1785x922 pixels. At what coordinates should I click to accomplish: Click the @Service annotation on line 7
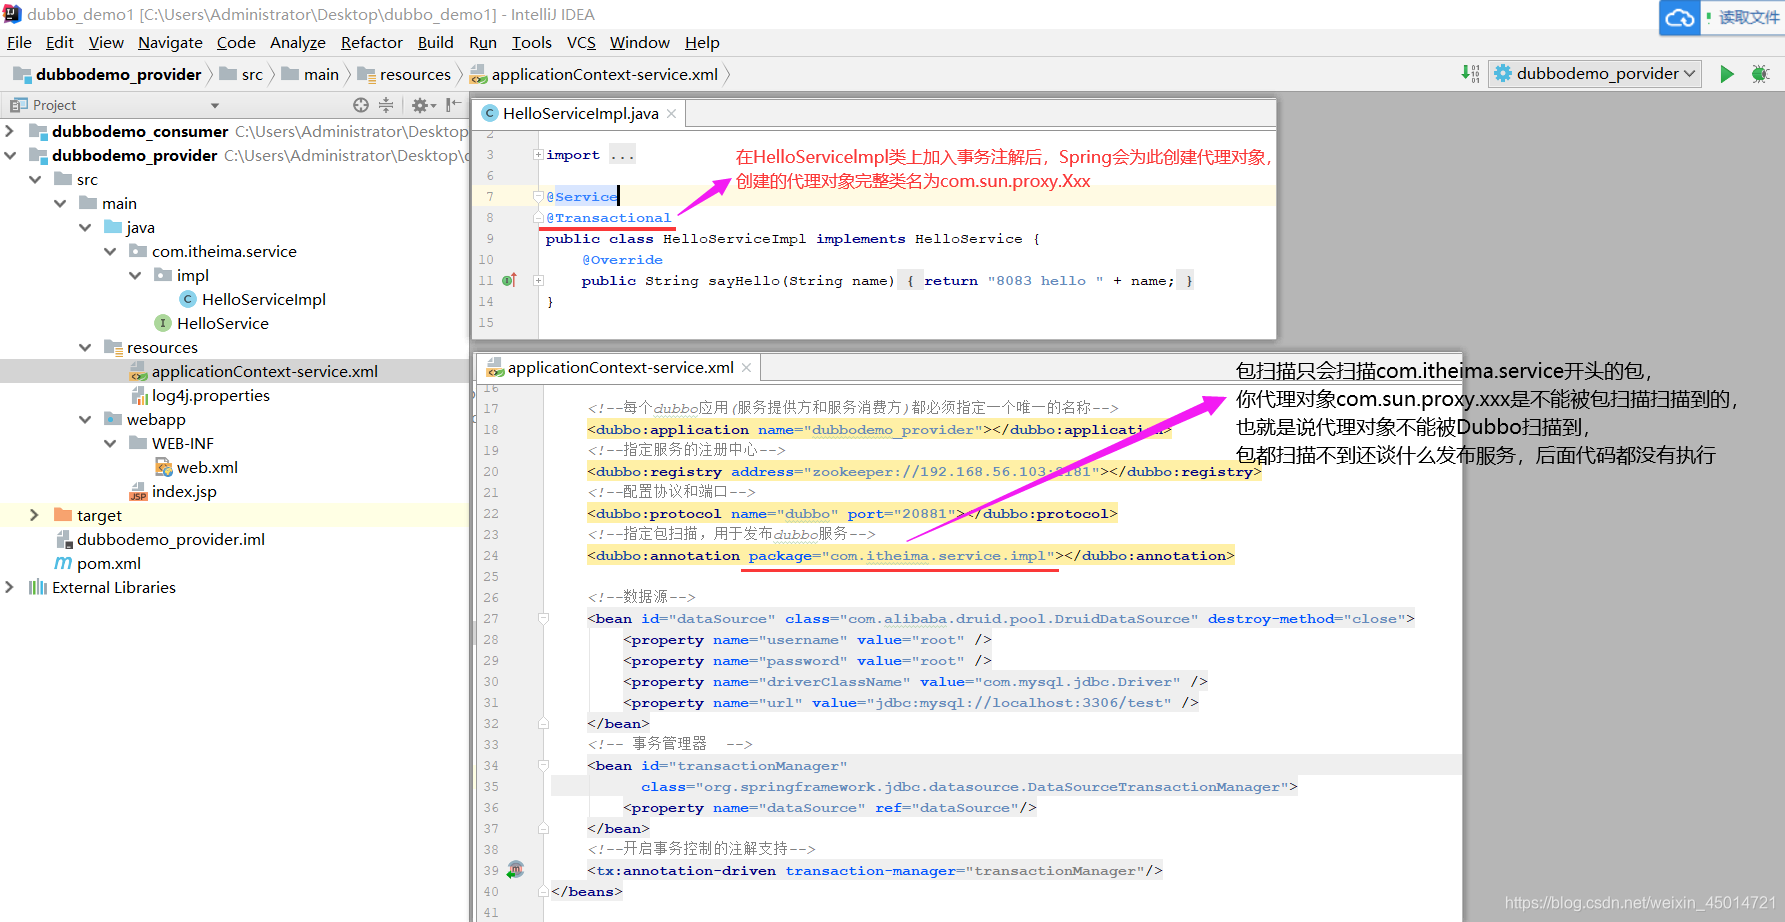coord(582,197)
